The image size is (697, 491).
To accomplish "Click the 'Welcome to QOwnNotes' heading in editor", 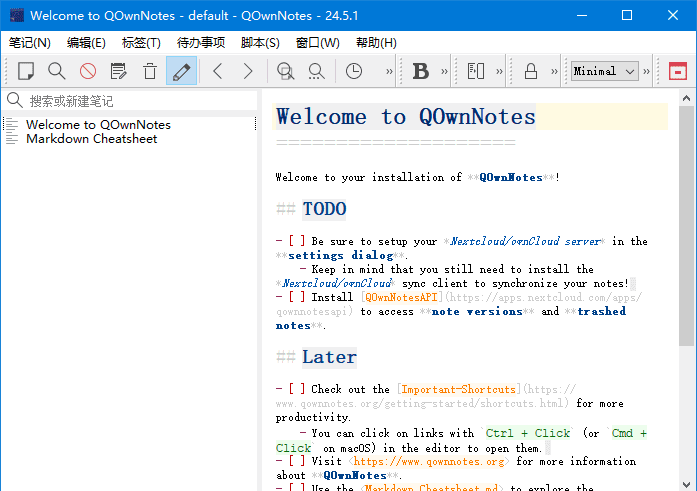I will coord(406,117).
